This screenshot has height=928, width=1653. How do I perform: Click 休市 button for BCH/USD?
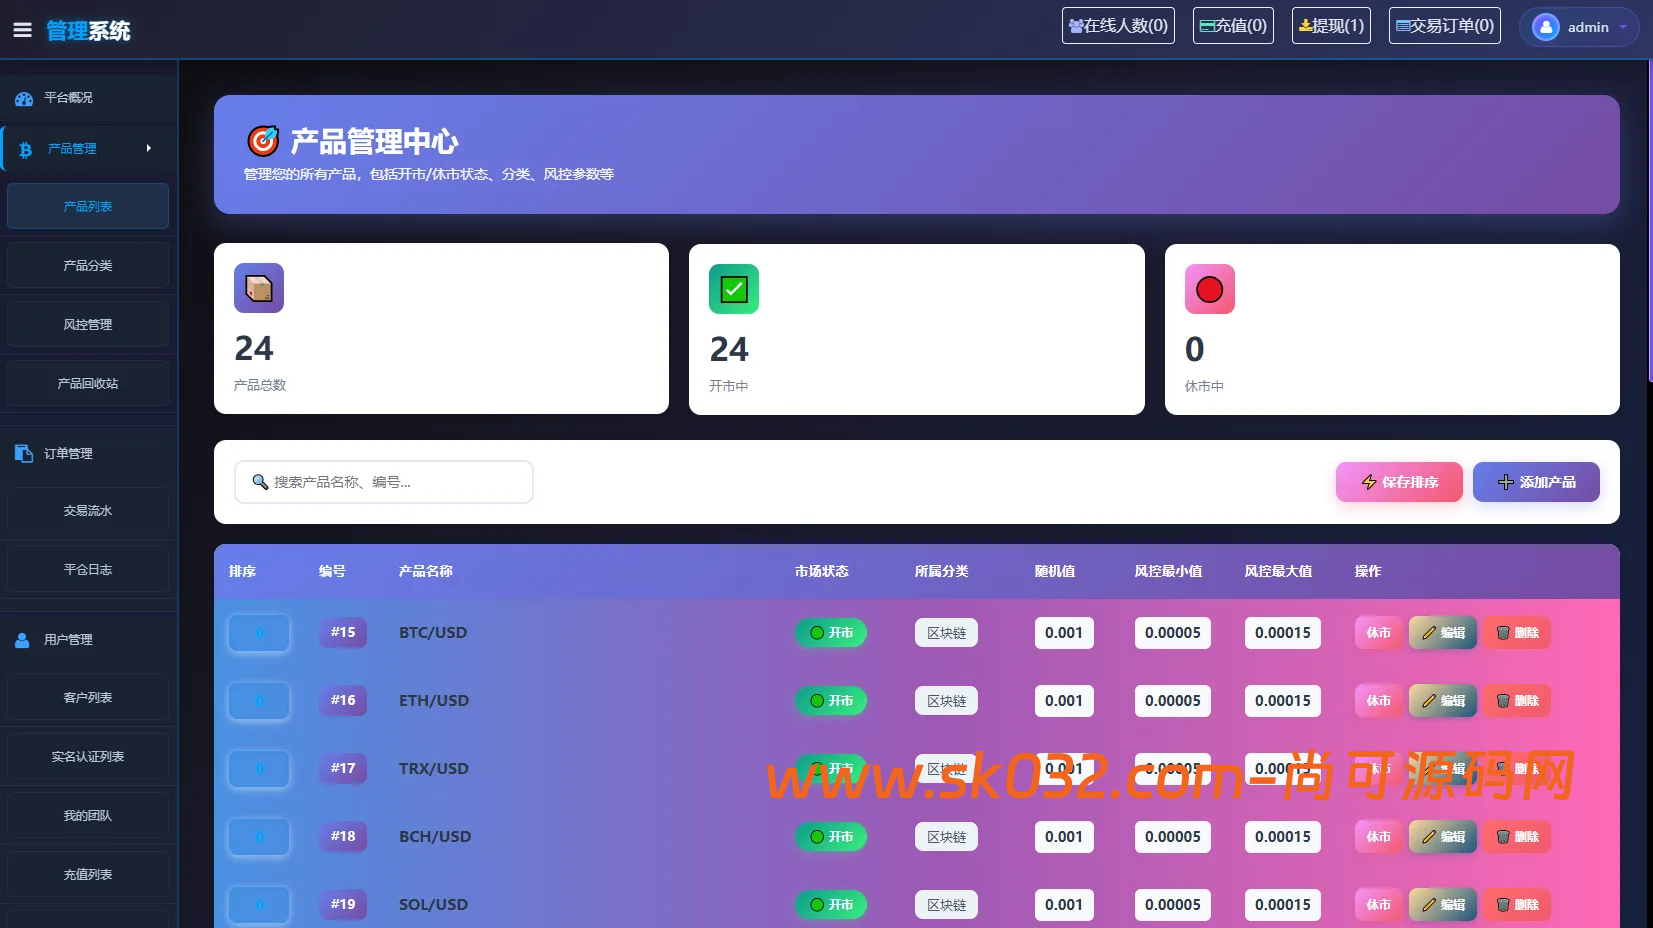pyautogui.click(x=1378, y=837)
